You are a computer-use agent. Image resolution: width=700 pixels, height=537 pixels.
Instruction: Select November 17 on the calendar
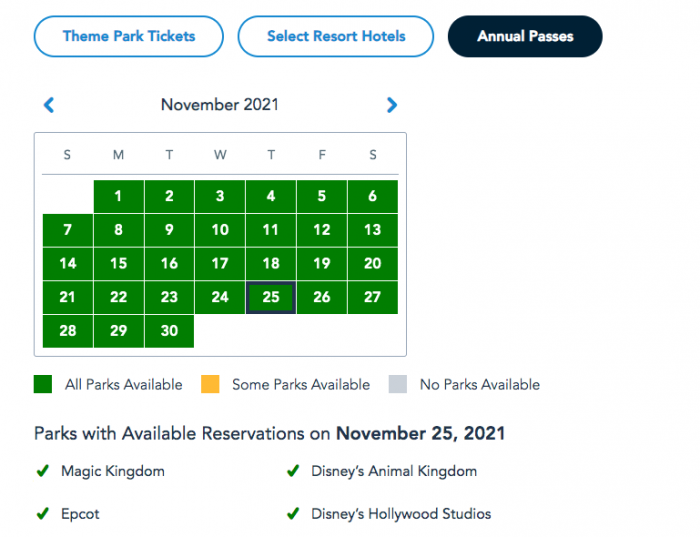tap(220, 263)
